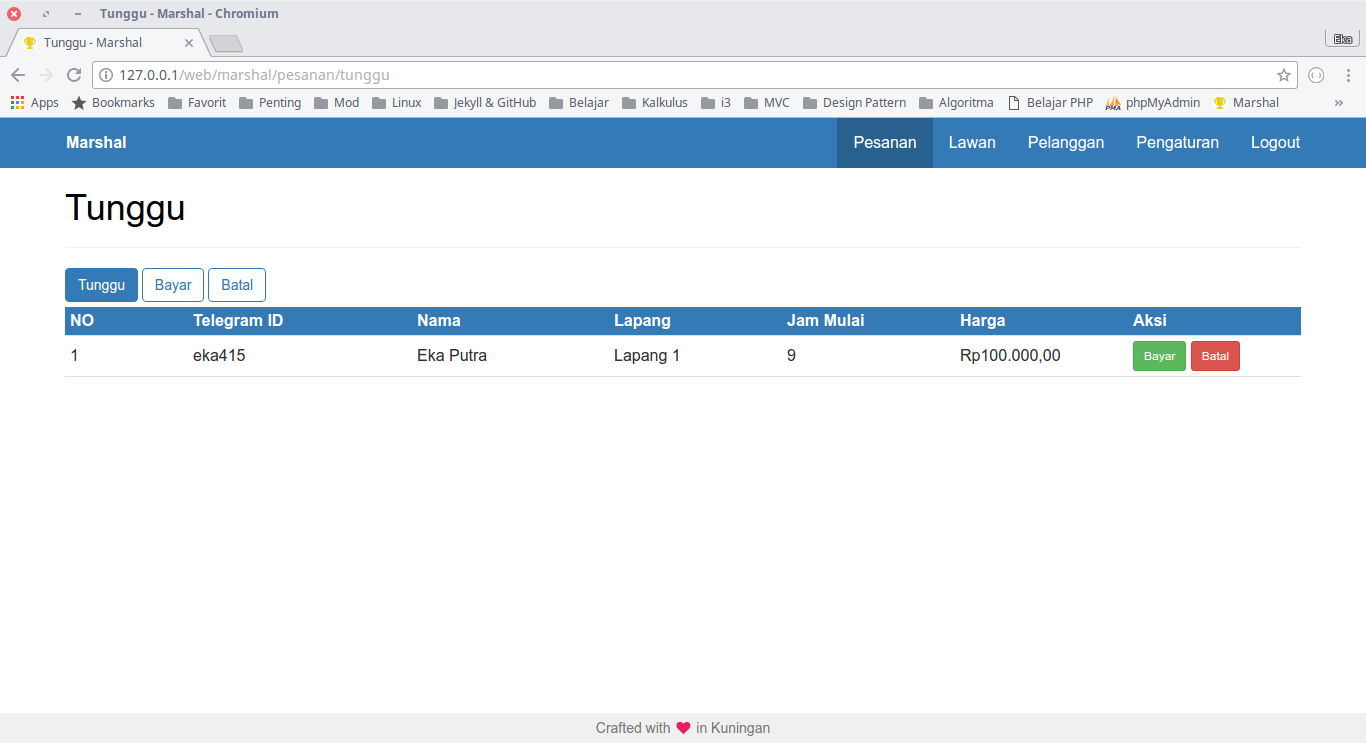The height and width of the screenshot is (743, 1366).
Task: Open the MVC bookmark folder
Action: [x=767, y=103]
